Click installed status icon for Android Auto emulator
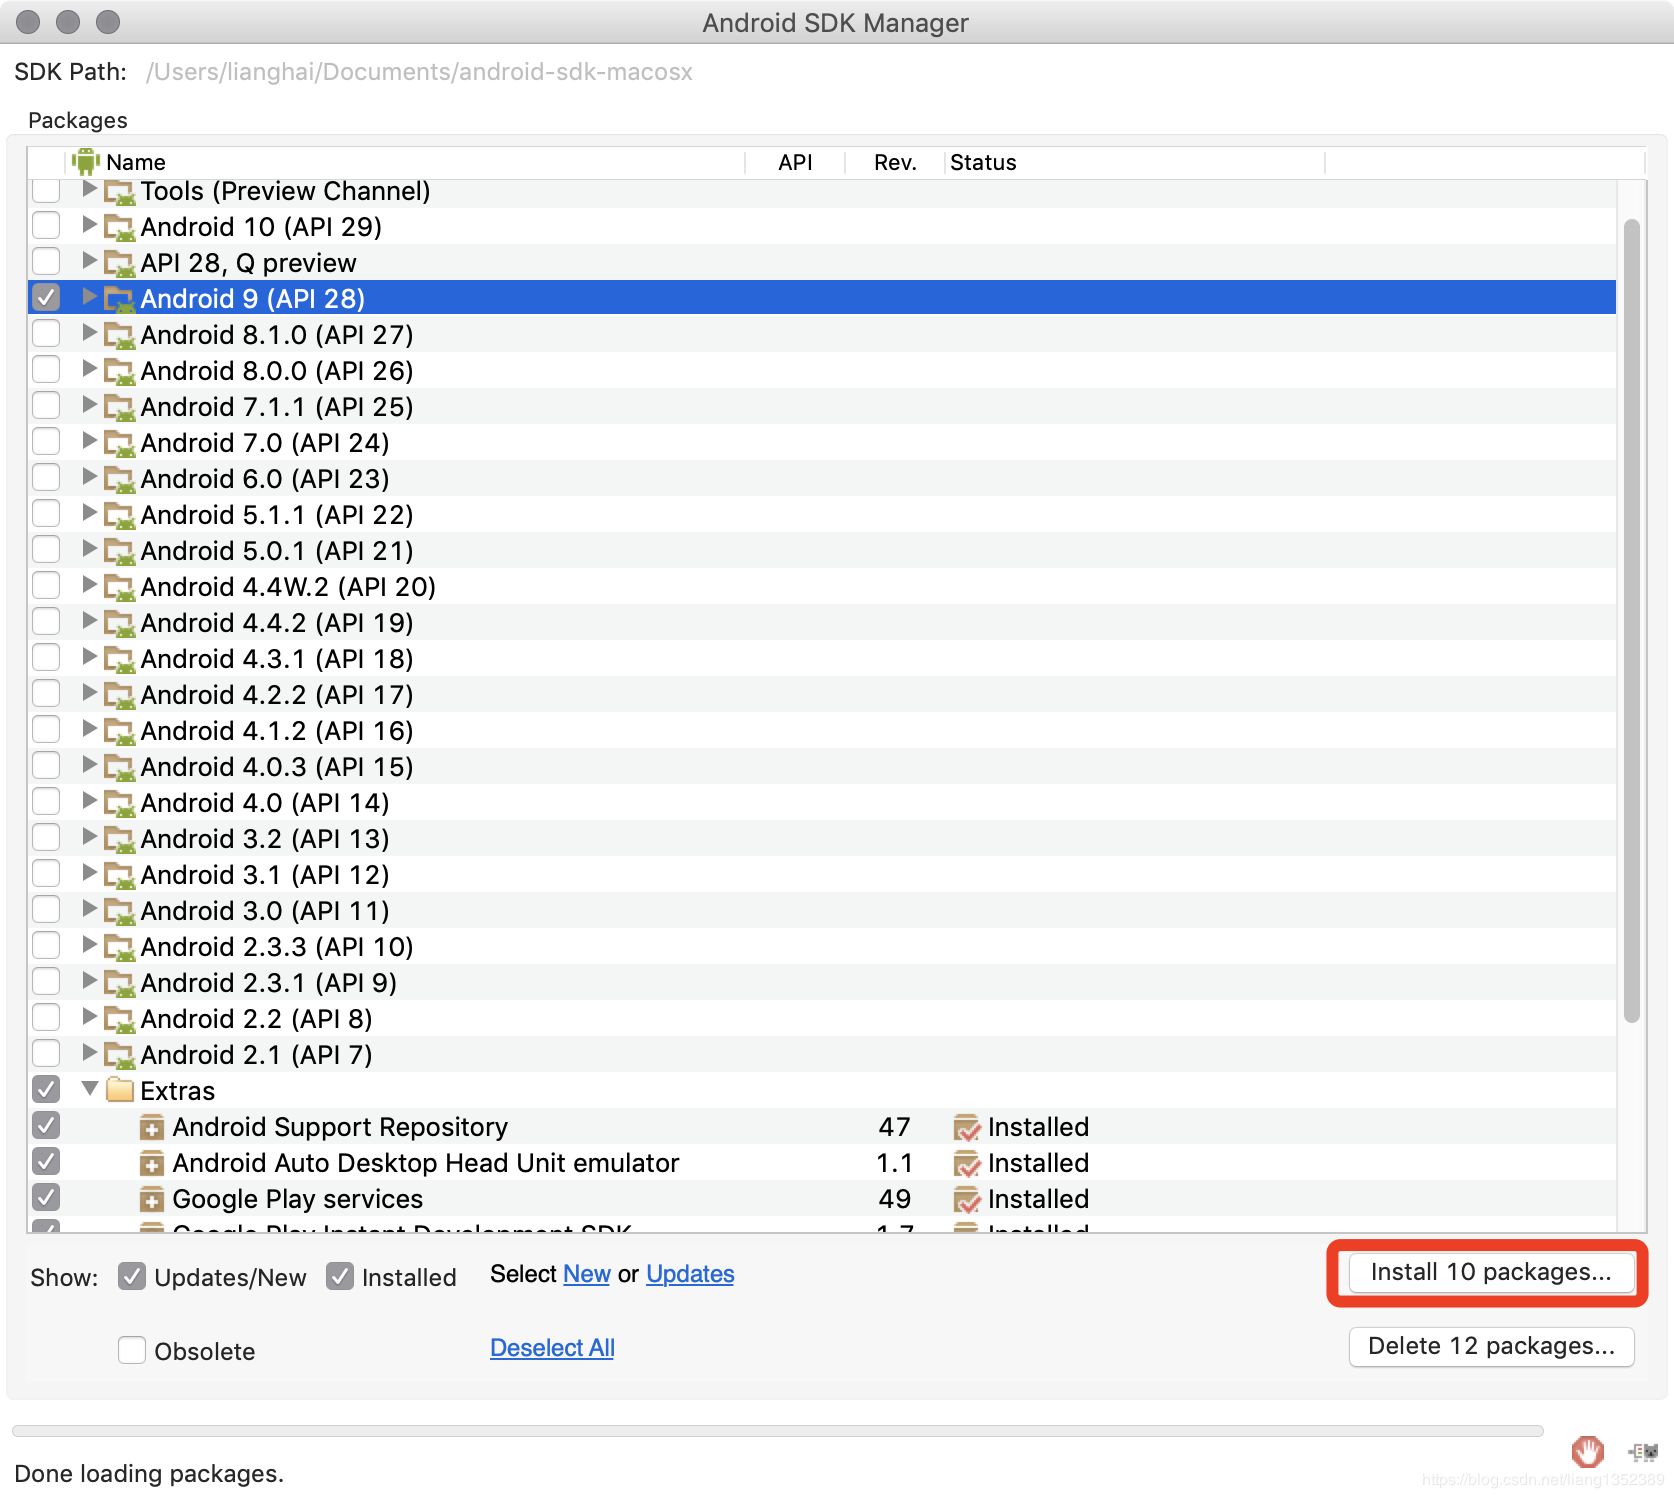 967,1164
